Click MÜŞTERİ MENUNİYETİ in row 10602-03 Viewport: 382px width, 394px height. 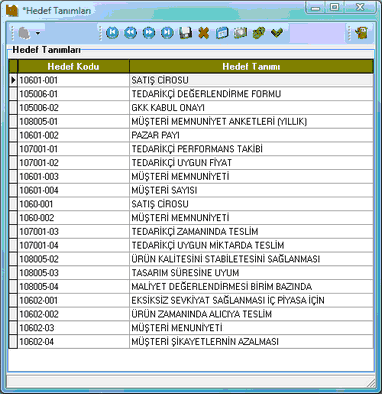click(251, 328)
